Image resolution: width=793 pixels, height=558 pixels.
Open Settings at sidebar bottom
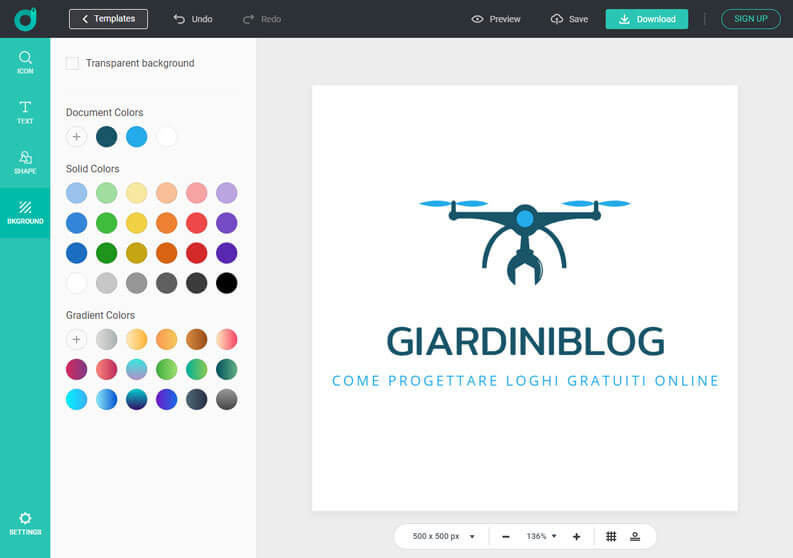point(25,524)
